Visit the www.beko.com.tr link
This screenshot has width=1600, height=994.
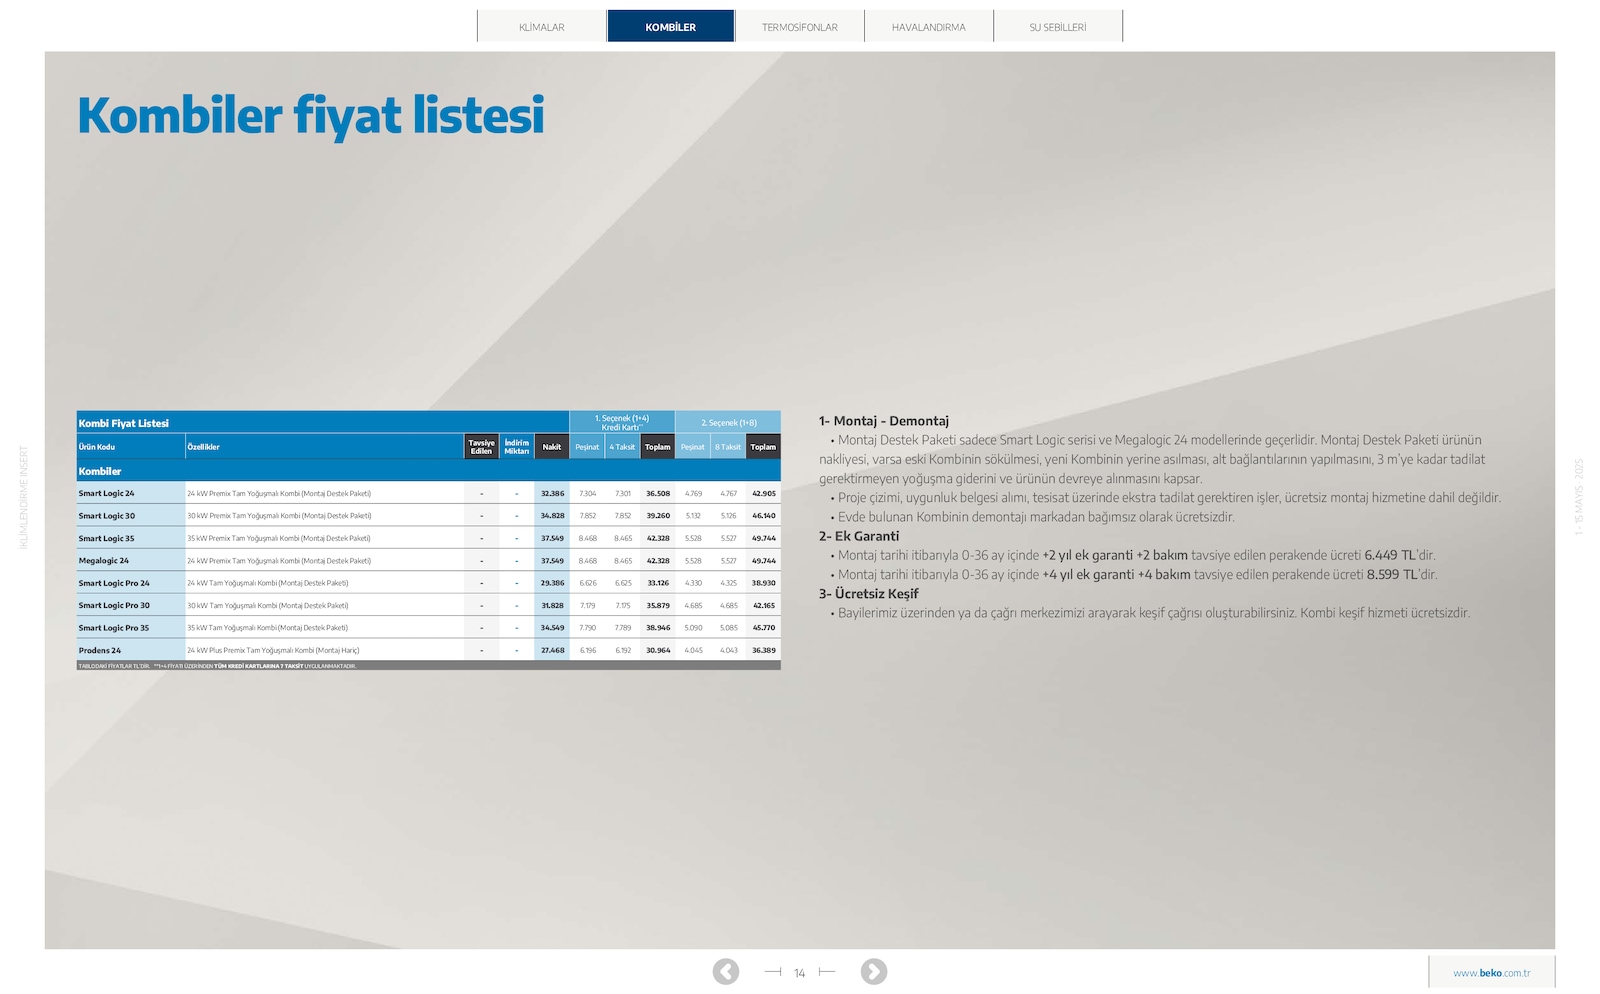1492,973
